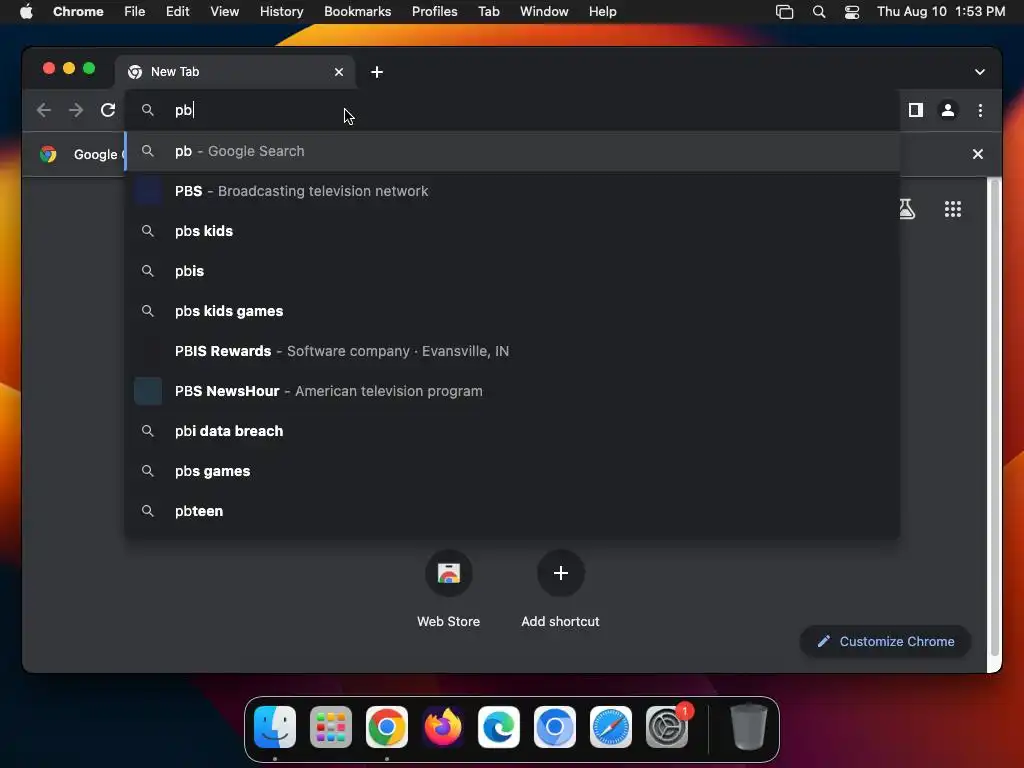Open Launchpad from the Dock

tap(331, 727)
